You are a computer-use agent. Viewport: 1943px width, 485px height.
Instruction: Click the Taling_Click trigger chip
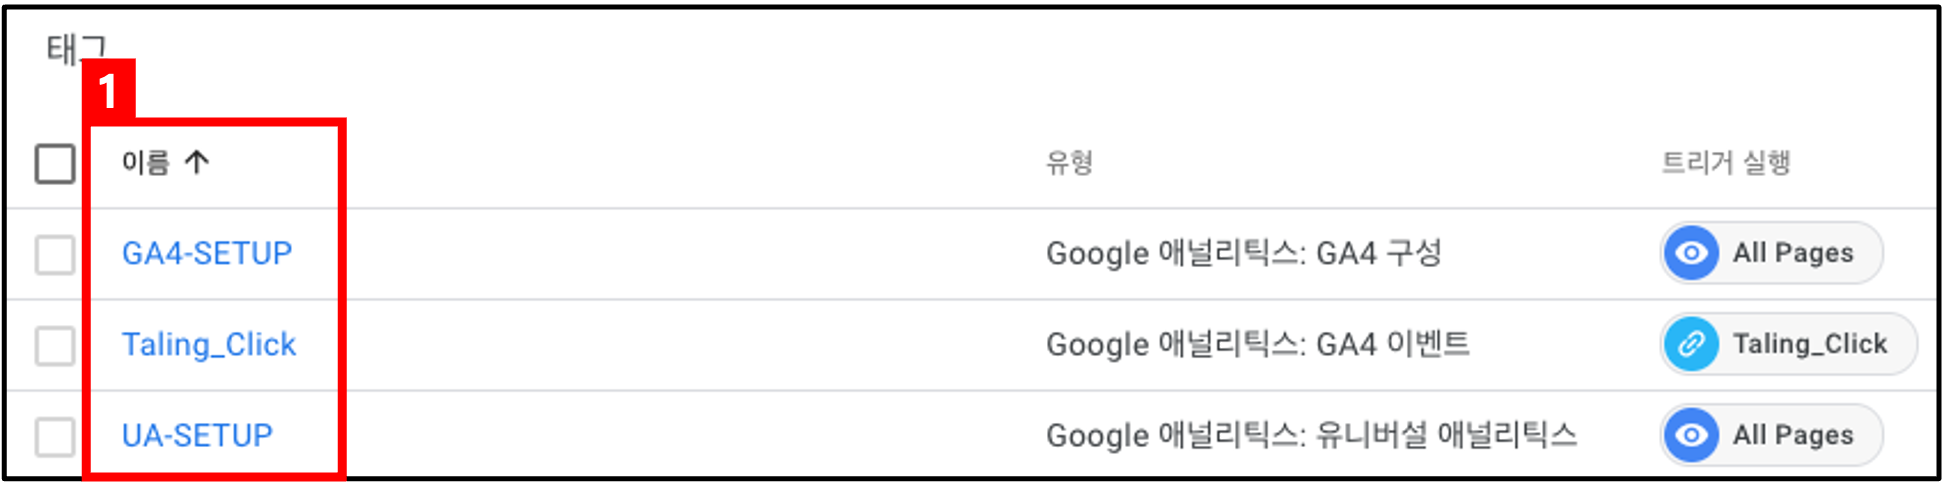pos(1789,344)
